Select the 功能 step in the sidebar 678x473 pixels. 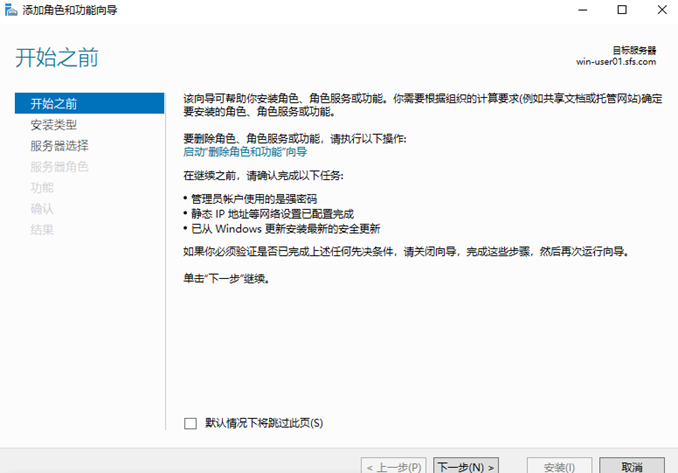(42, 188)
